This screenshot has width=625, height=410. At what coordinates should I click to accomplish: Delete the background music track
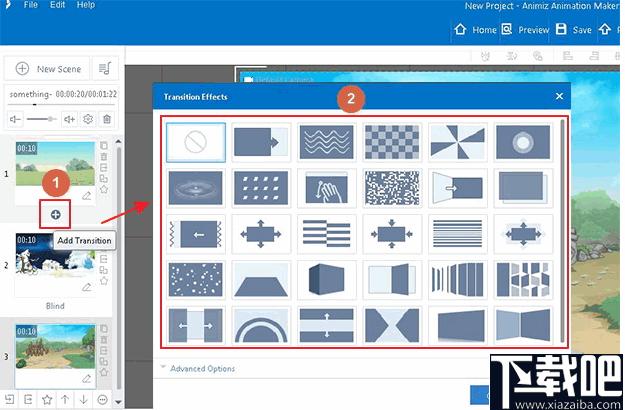[x=107, y=119]
